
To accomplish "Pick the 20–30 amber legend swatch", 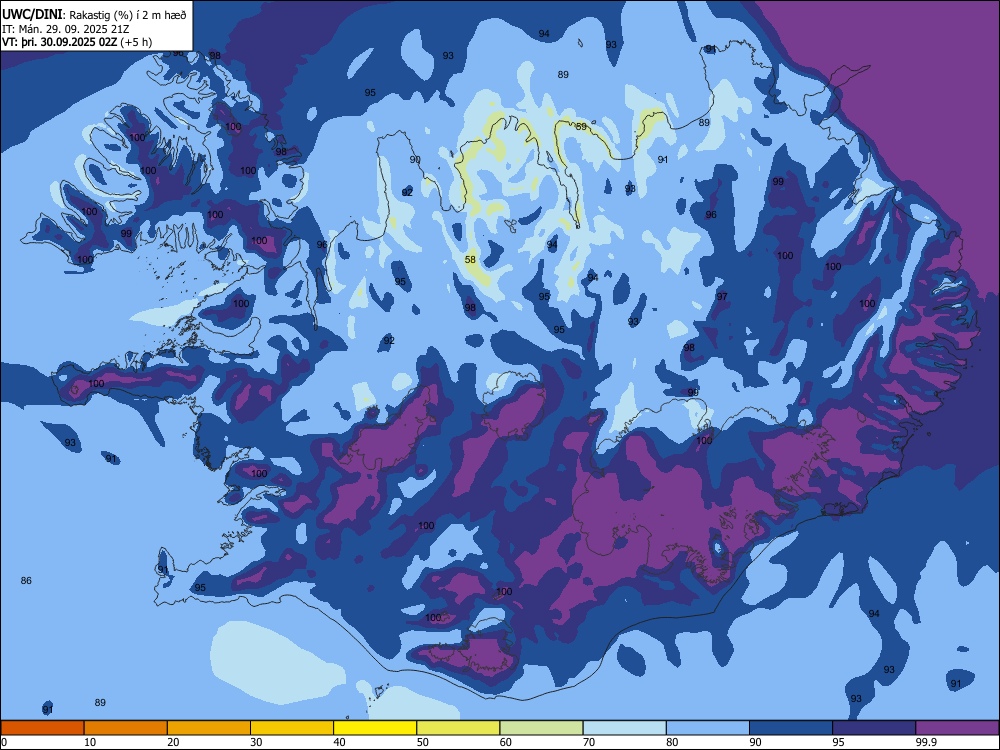I will point(209,728).
